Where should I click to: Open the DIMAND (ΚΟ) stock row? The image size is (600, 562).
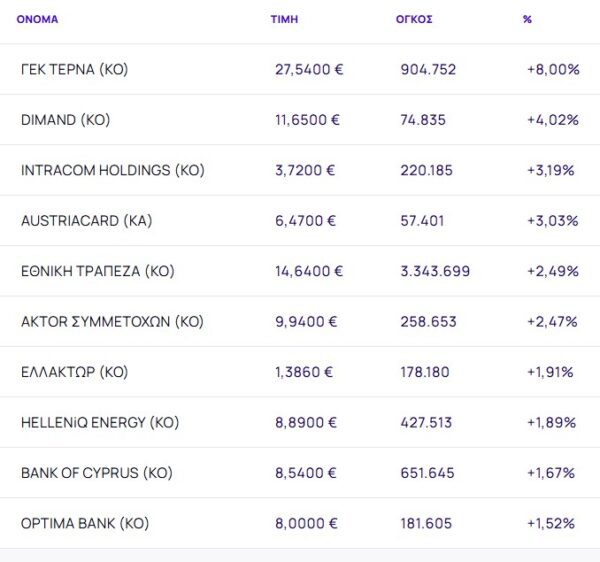tap(65, 120)
